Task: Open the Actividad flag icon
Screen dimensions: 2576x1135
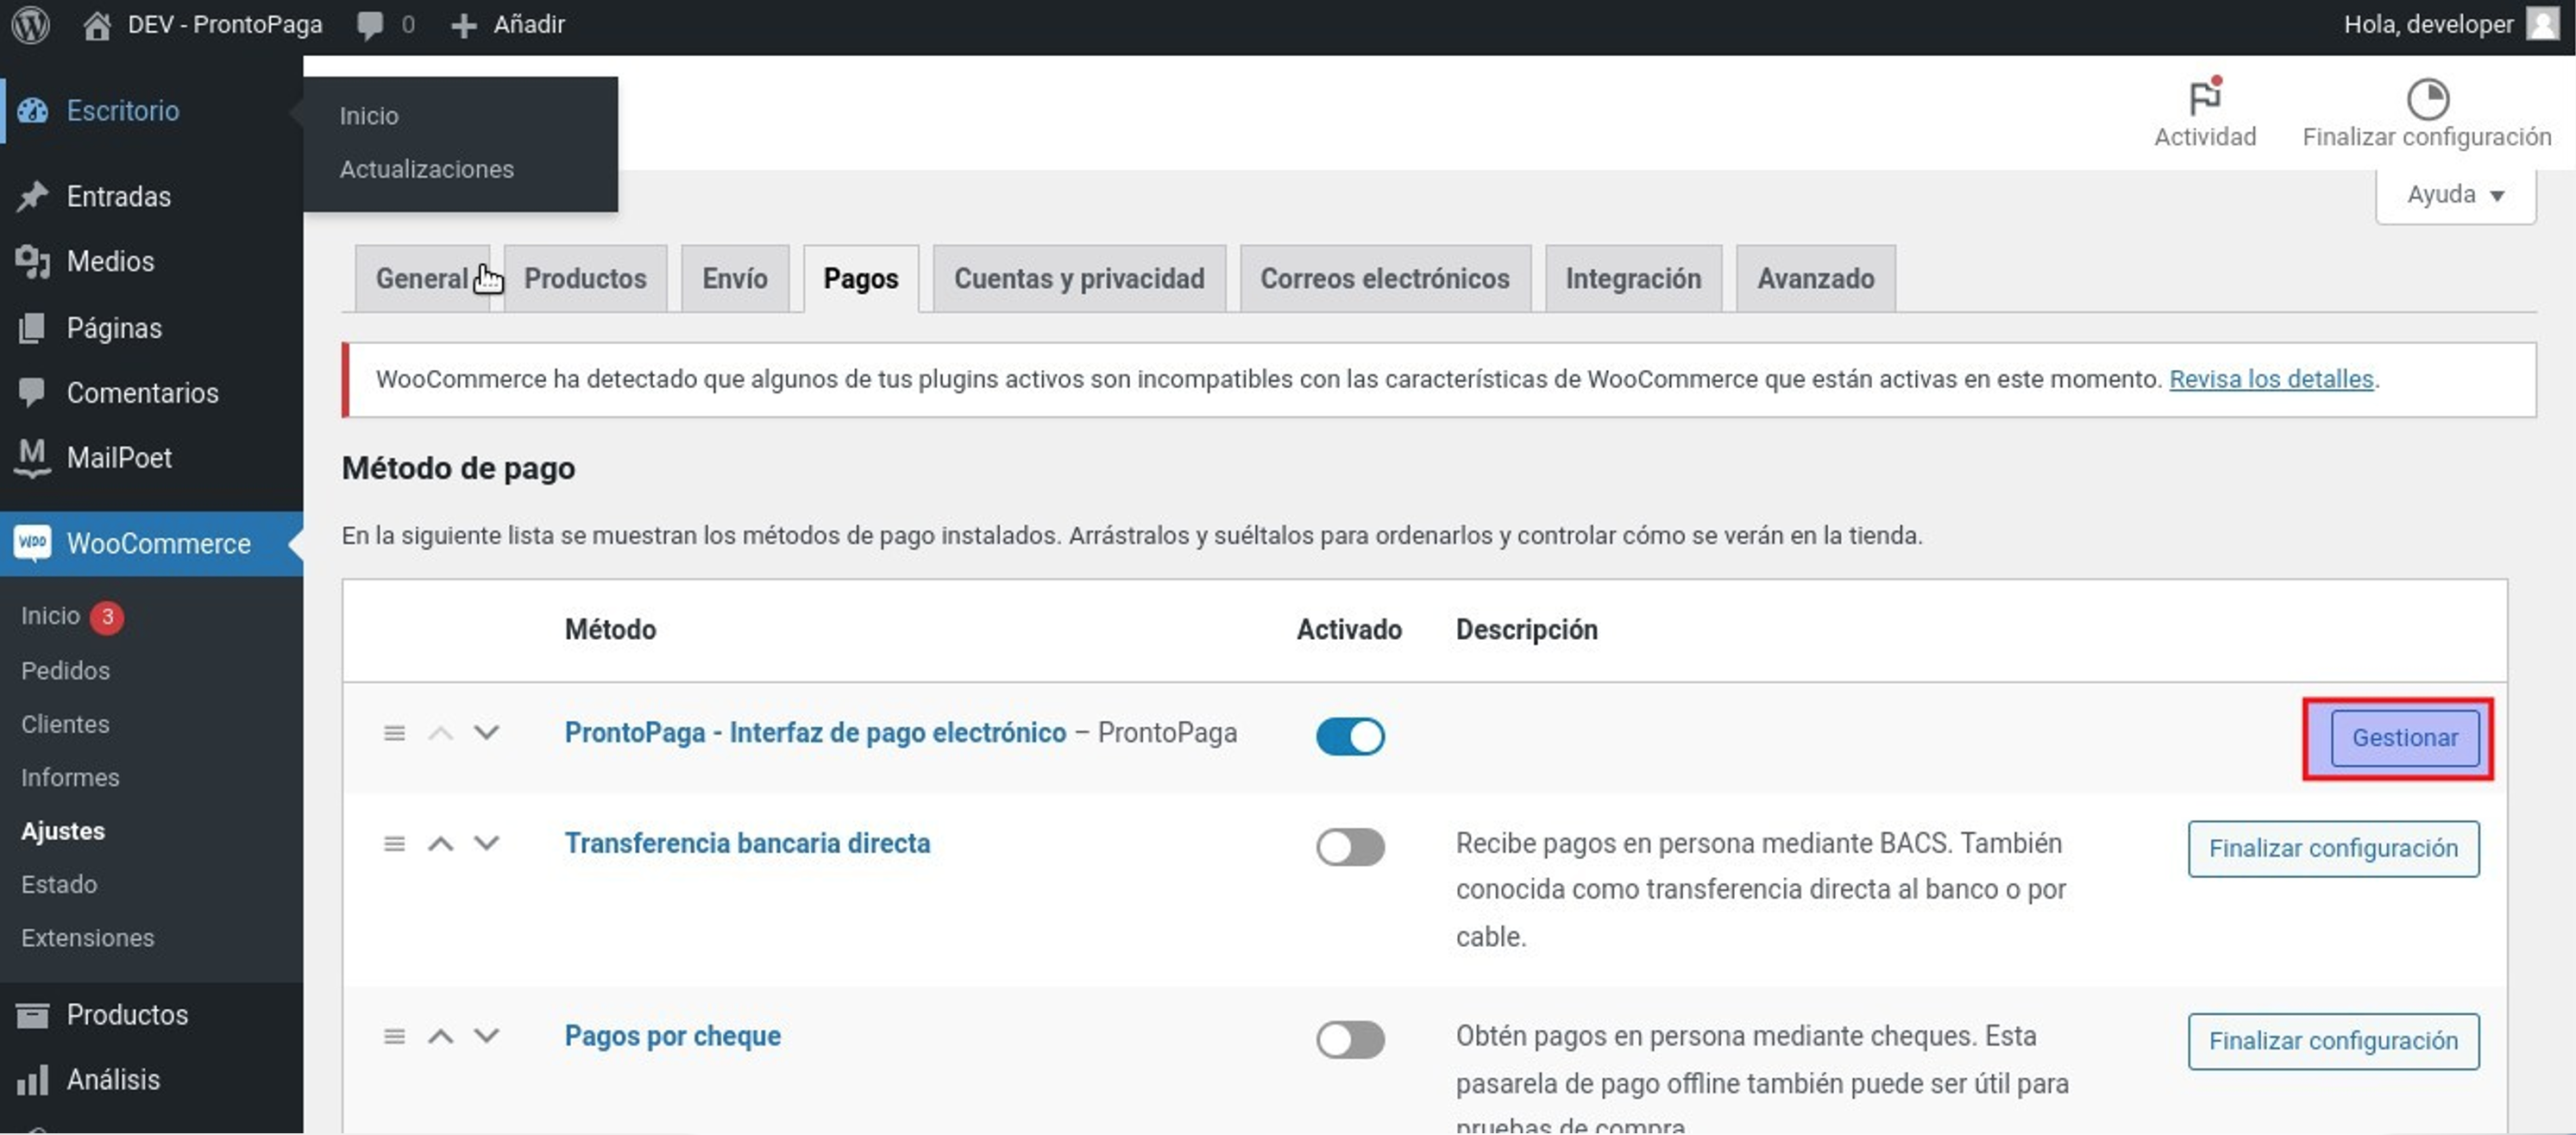Action: tap(2204, 99)
